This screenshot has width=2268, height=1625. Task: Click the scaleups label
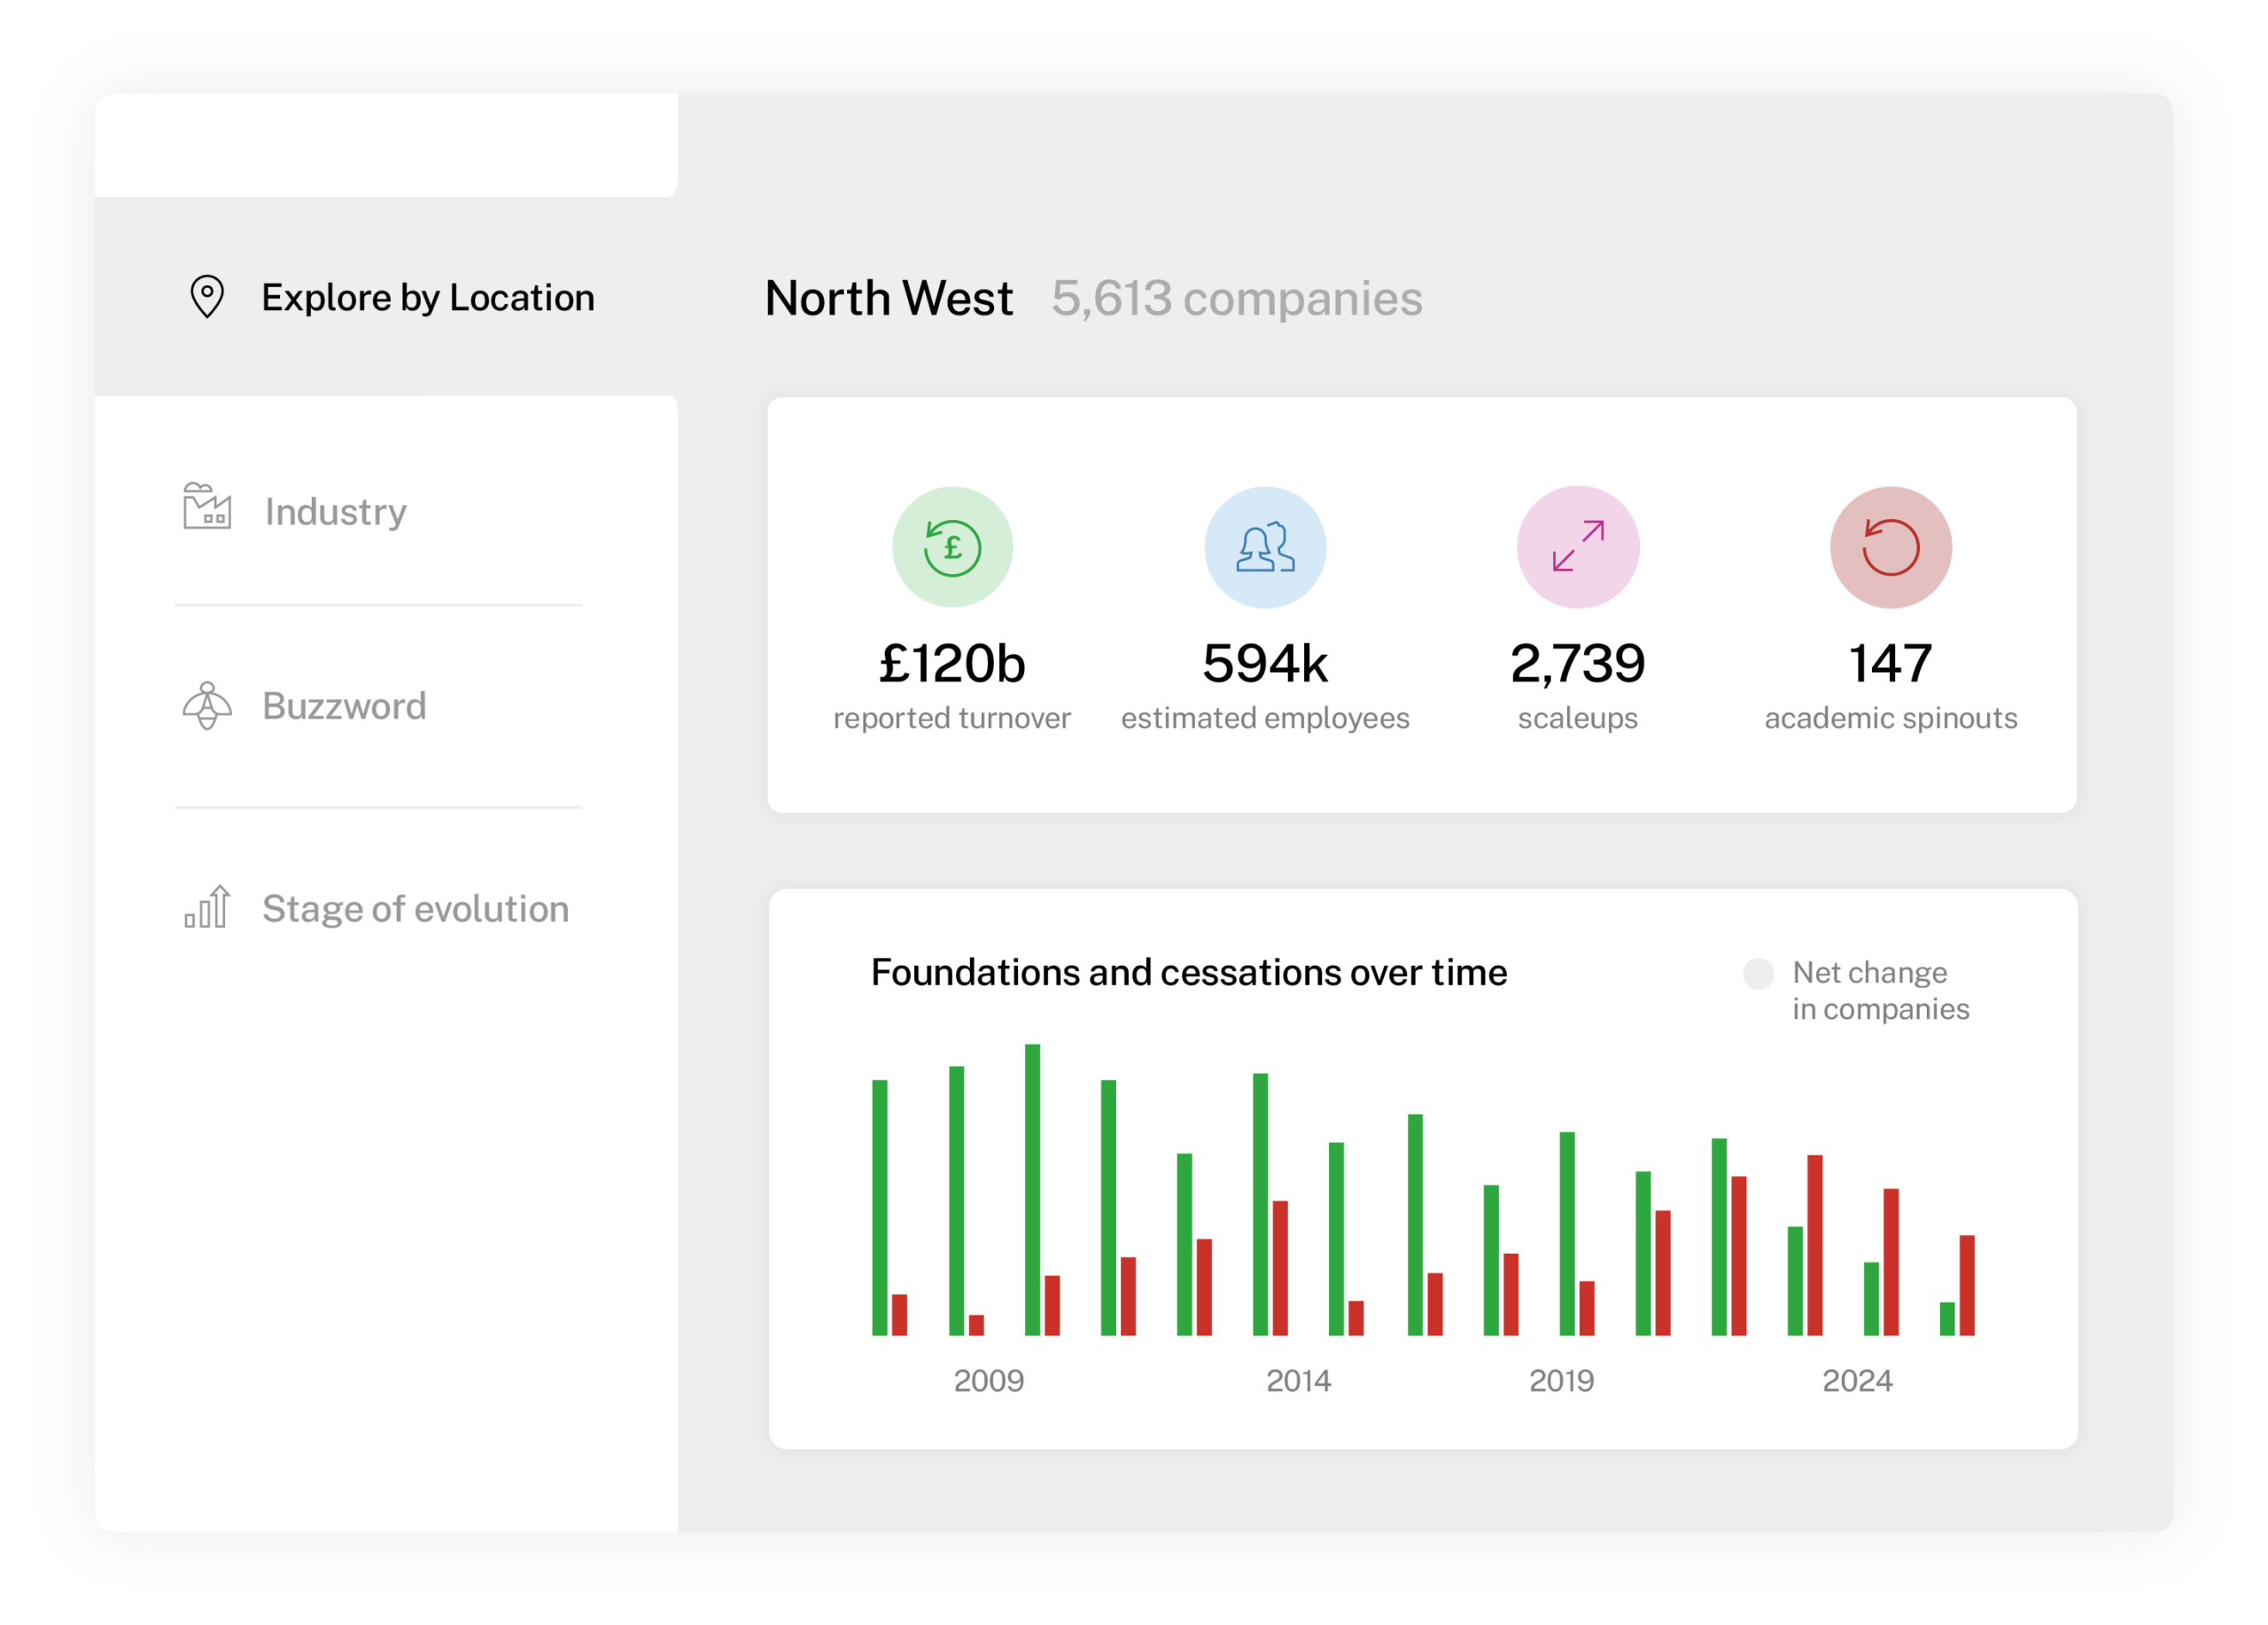tap(1578, 719)
